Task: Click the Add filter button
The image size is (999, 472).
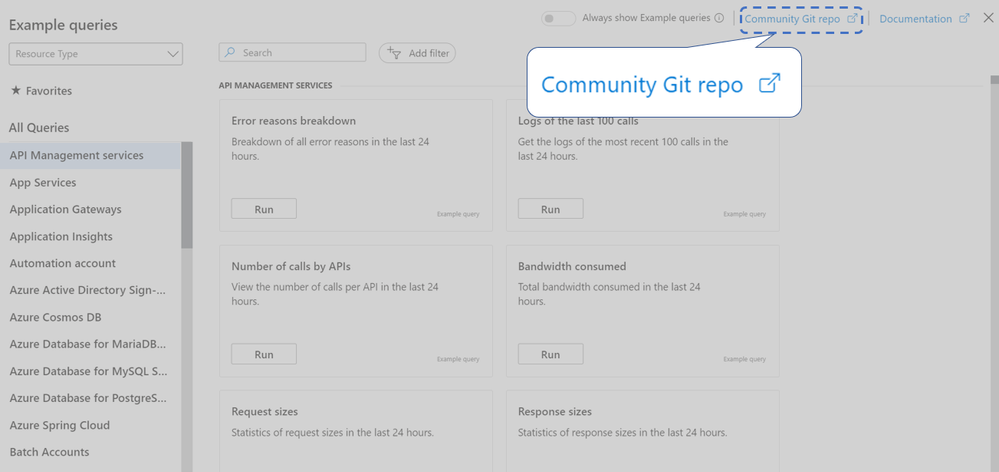Action: pos(417,54)
